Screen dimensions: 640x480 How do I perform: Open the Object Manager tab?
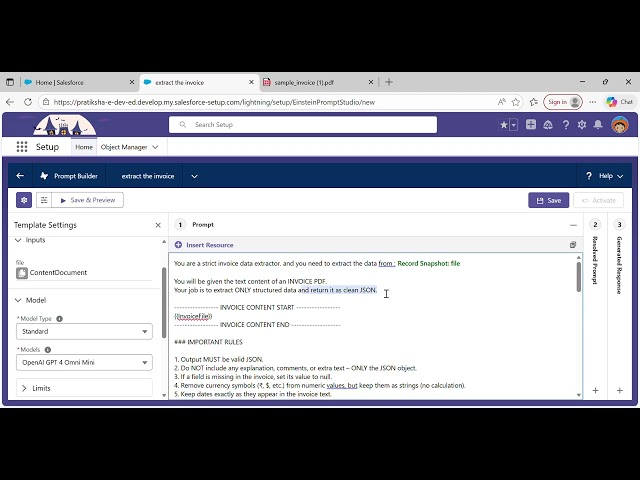point(124,147)
